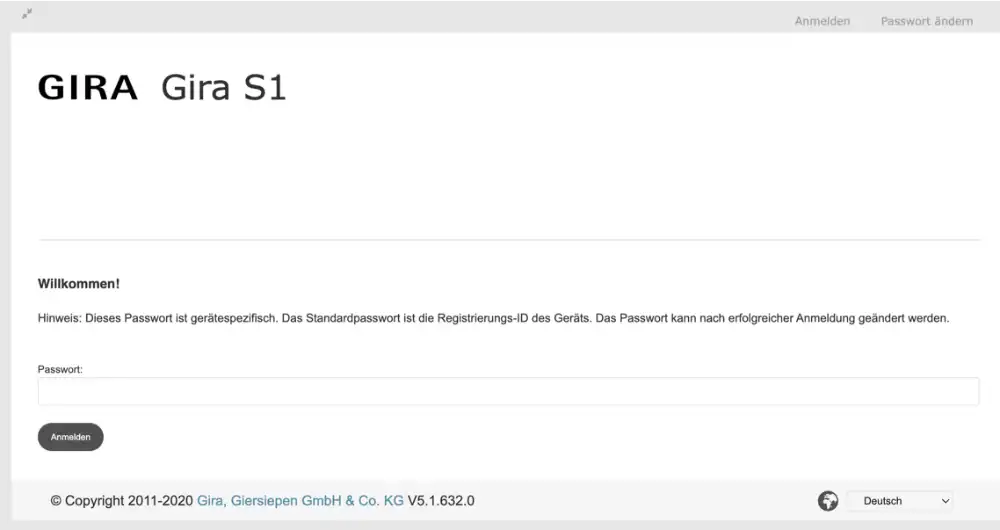1000x530 pixels.
Task: Click the word Registrierungs-ID in the hint
Action: (x=483, y=318)
